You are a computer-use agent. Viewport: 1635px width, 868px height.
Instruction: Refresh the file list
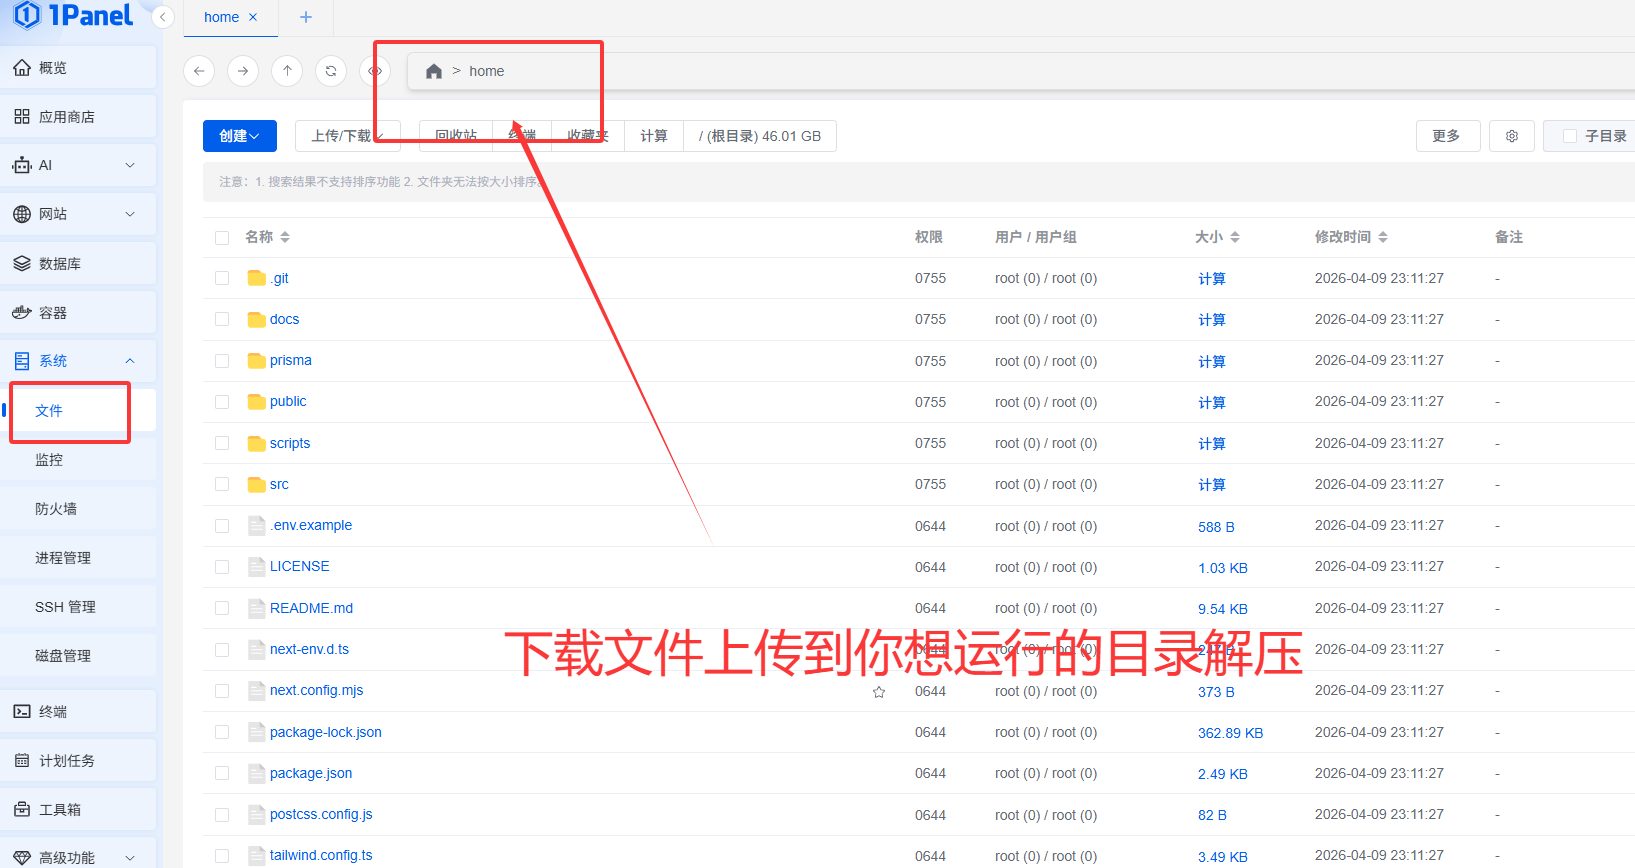[331, 71]
